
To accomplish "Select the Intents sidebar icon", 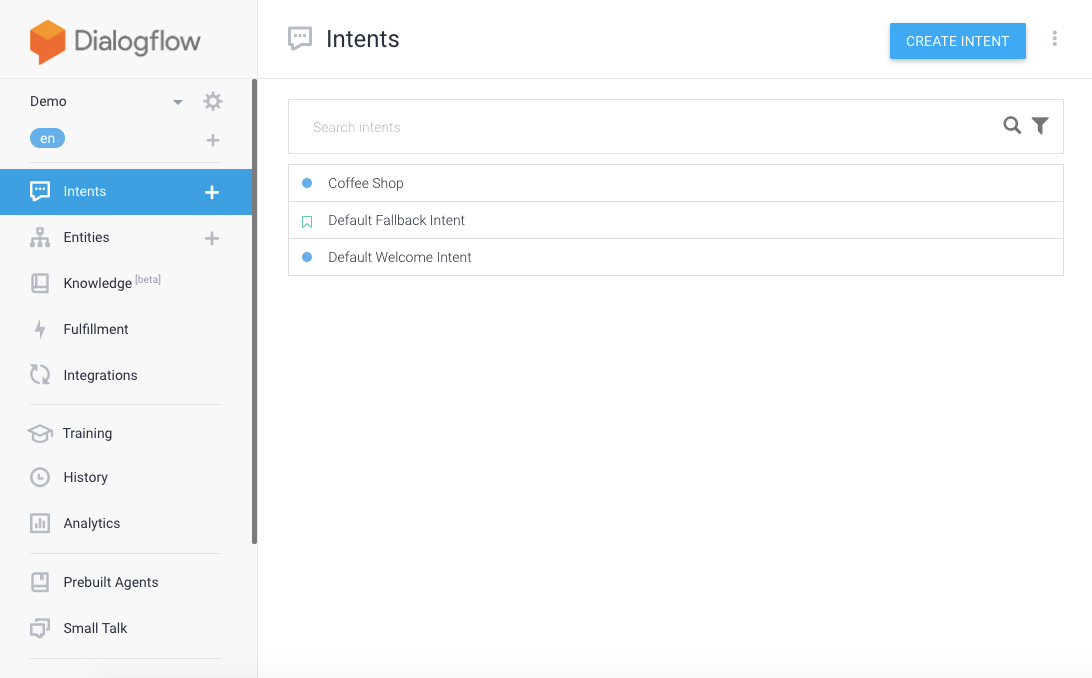I will click(40, 191).
